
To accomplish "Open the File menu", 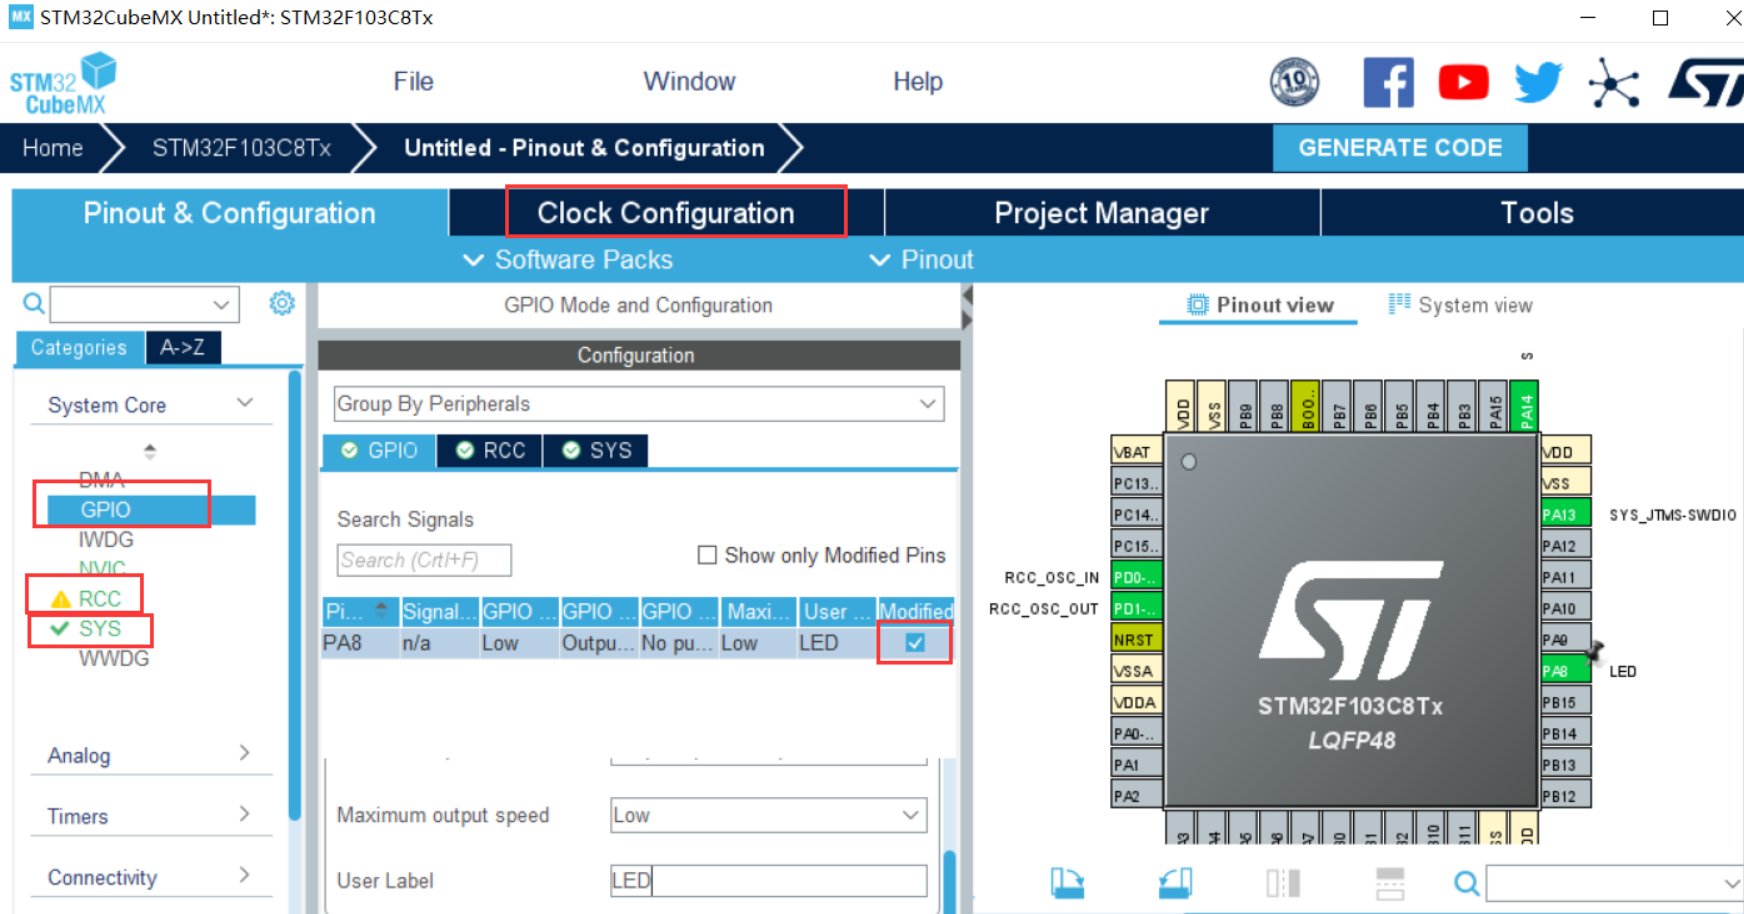I will coord(413,81).
